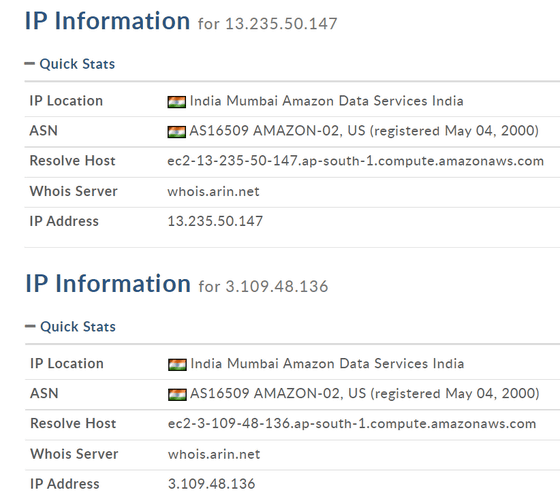Click first 'India Mumbai Amazon Data Services India' value
The width and height of the screenshot is (560, 503).
click(x=326, y=101)
